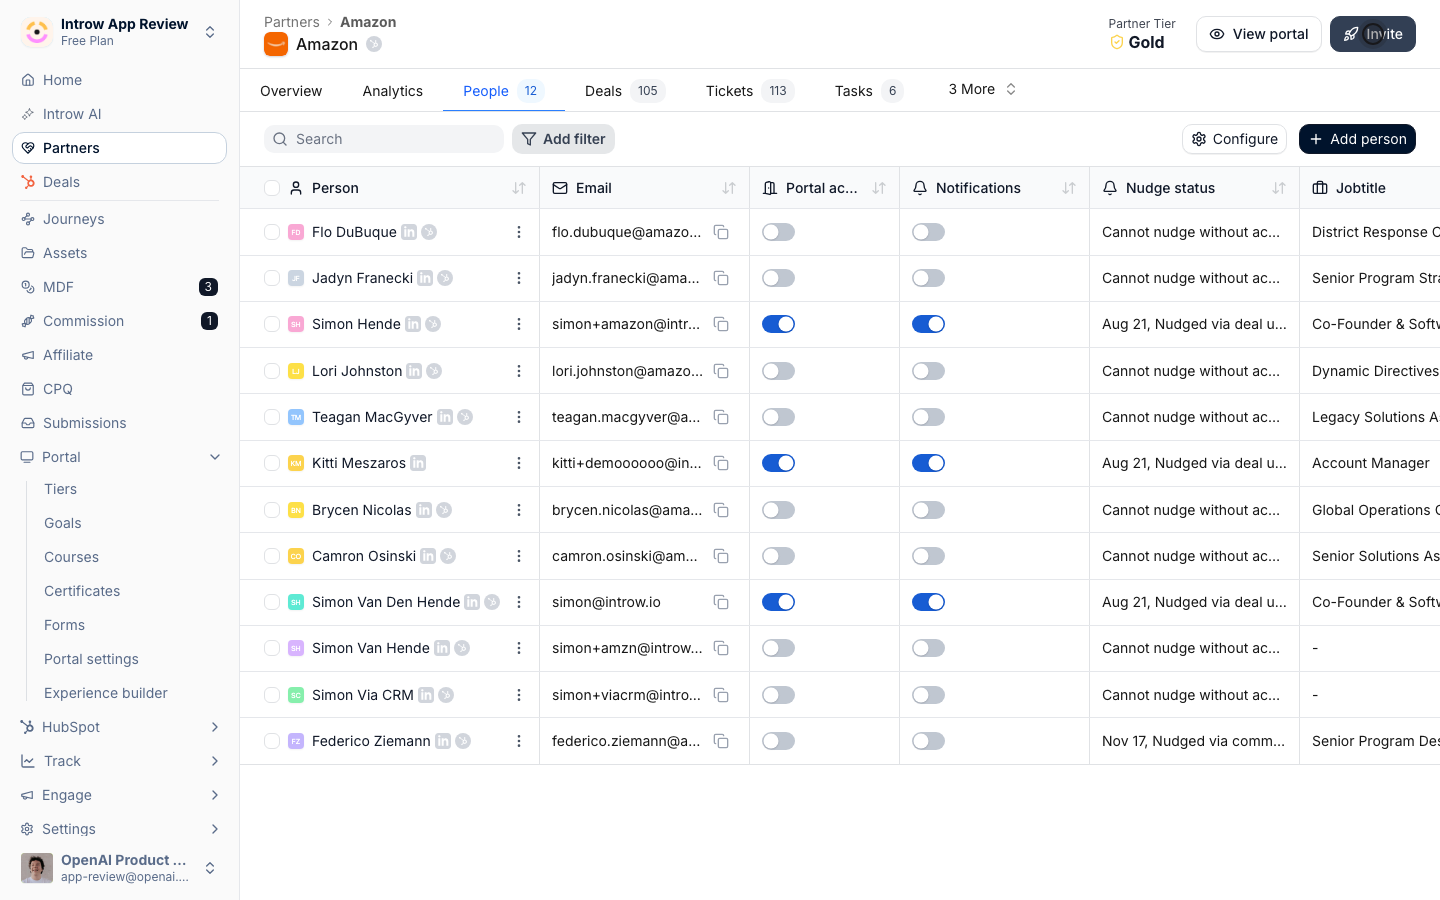This screenshot has width=1440, height=900.
Task: Copy Kitti Meszaros's email address
Action: click(x=721, y=463)
